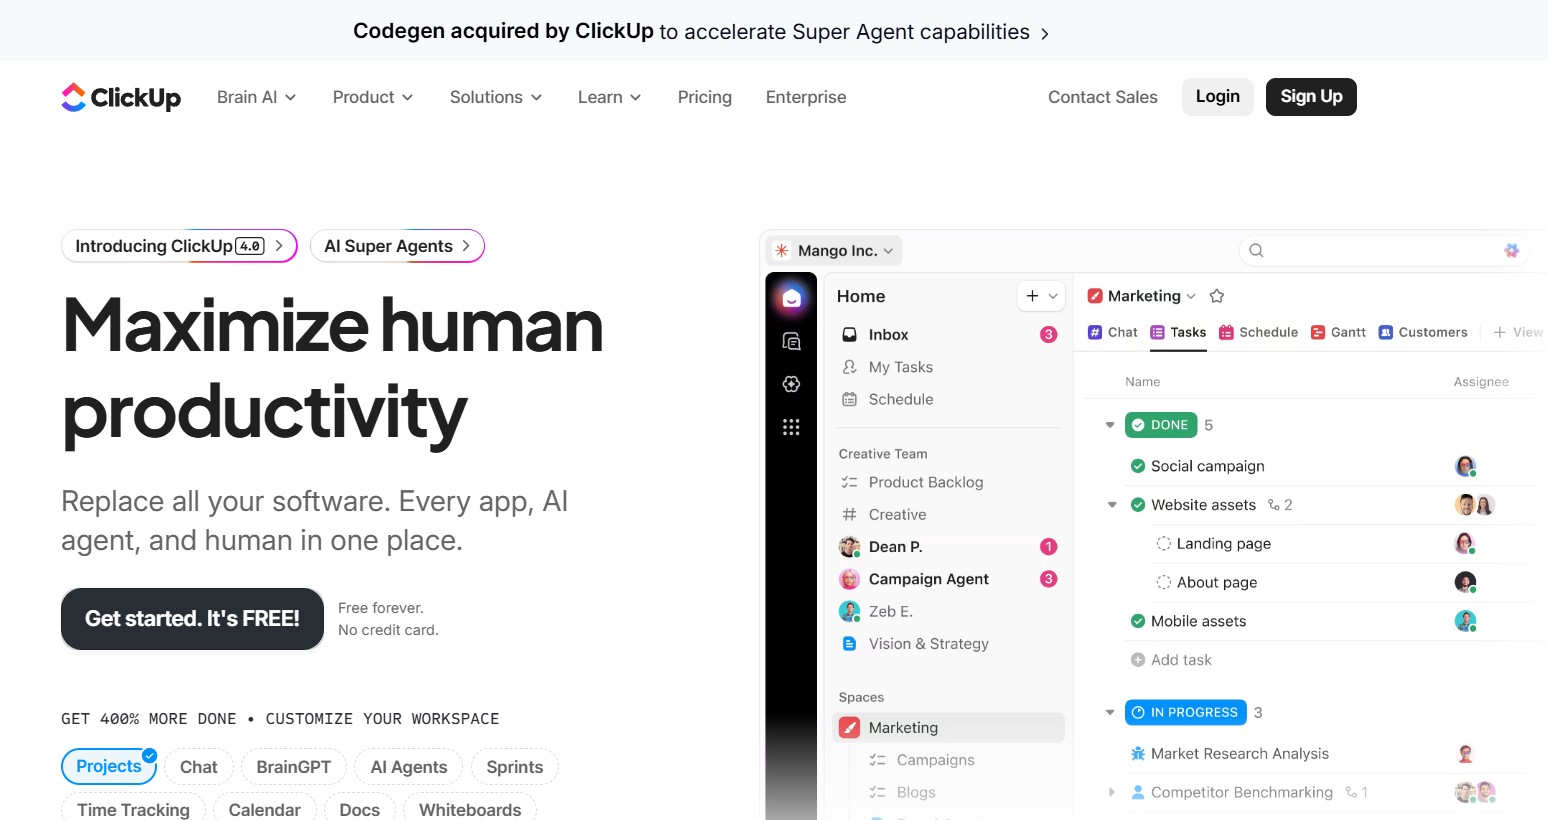Toggle the favorite star next to Marketing

point(1216,295)
